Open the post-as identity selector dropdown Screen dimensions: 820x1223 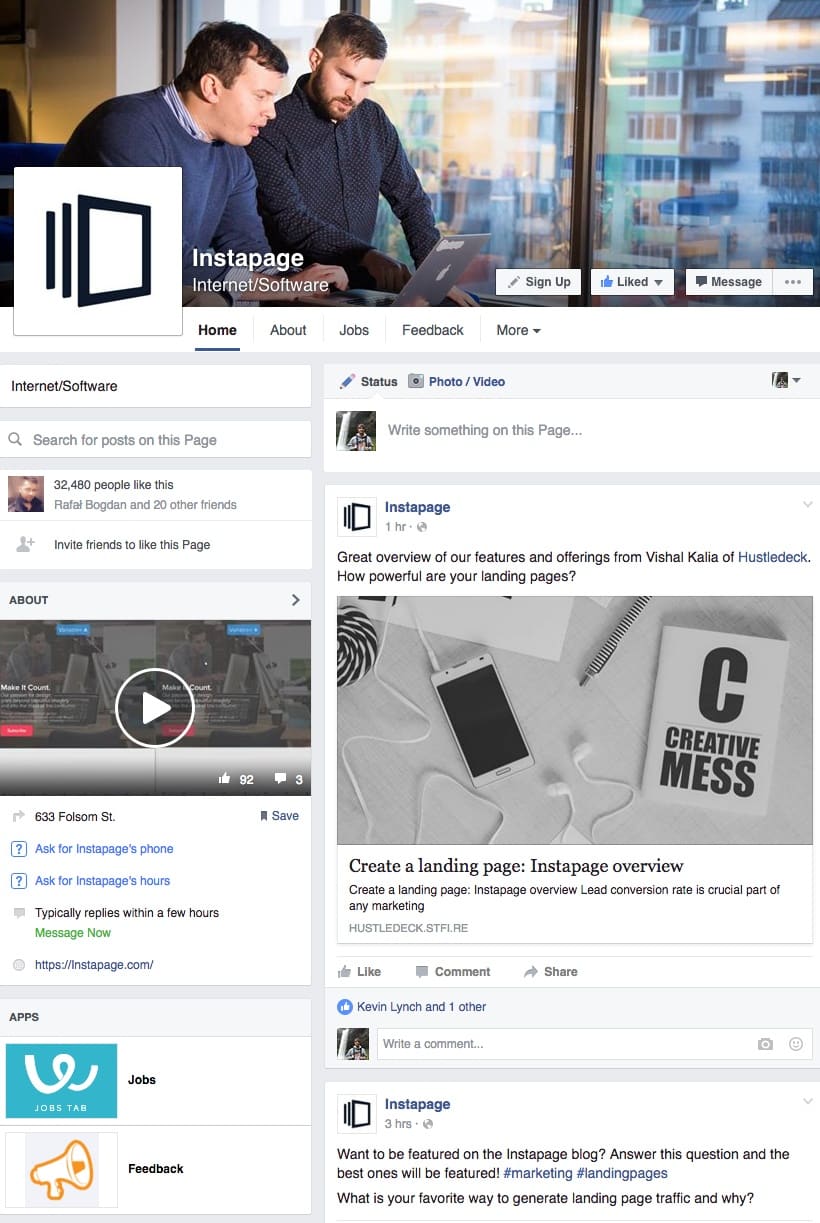[x=787, y=381]
